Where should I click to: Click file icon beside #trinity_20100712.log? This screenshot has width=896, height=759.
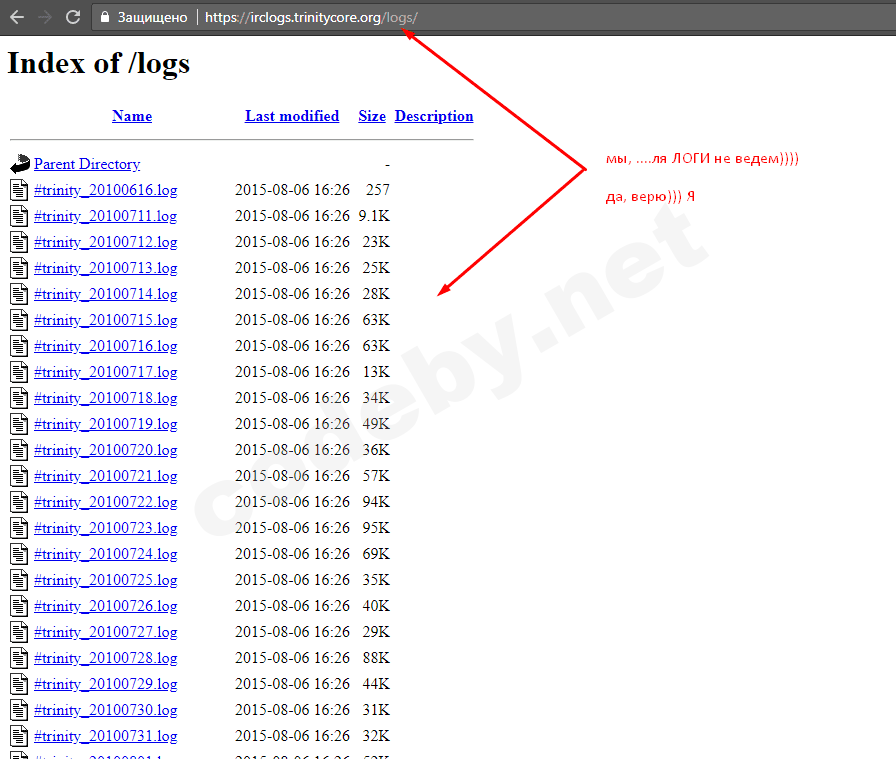coord(19,242)
